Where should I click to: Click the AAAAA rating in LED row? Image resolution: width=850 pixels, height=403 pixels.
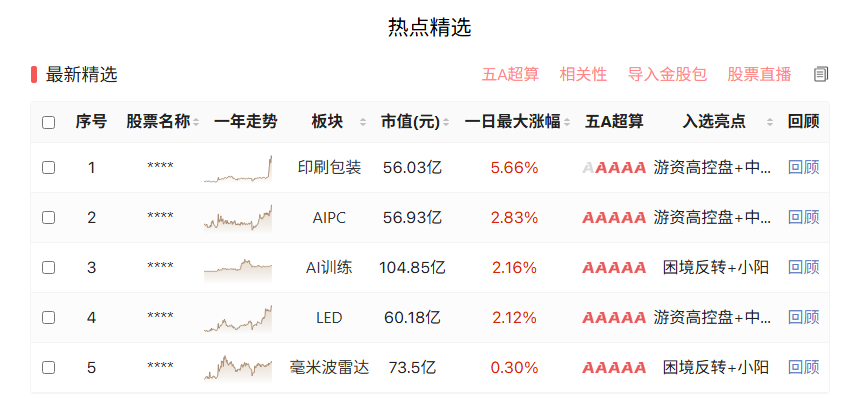[614, 318]
